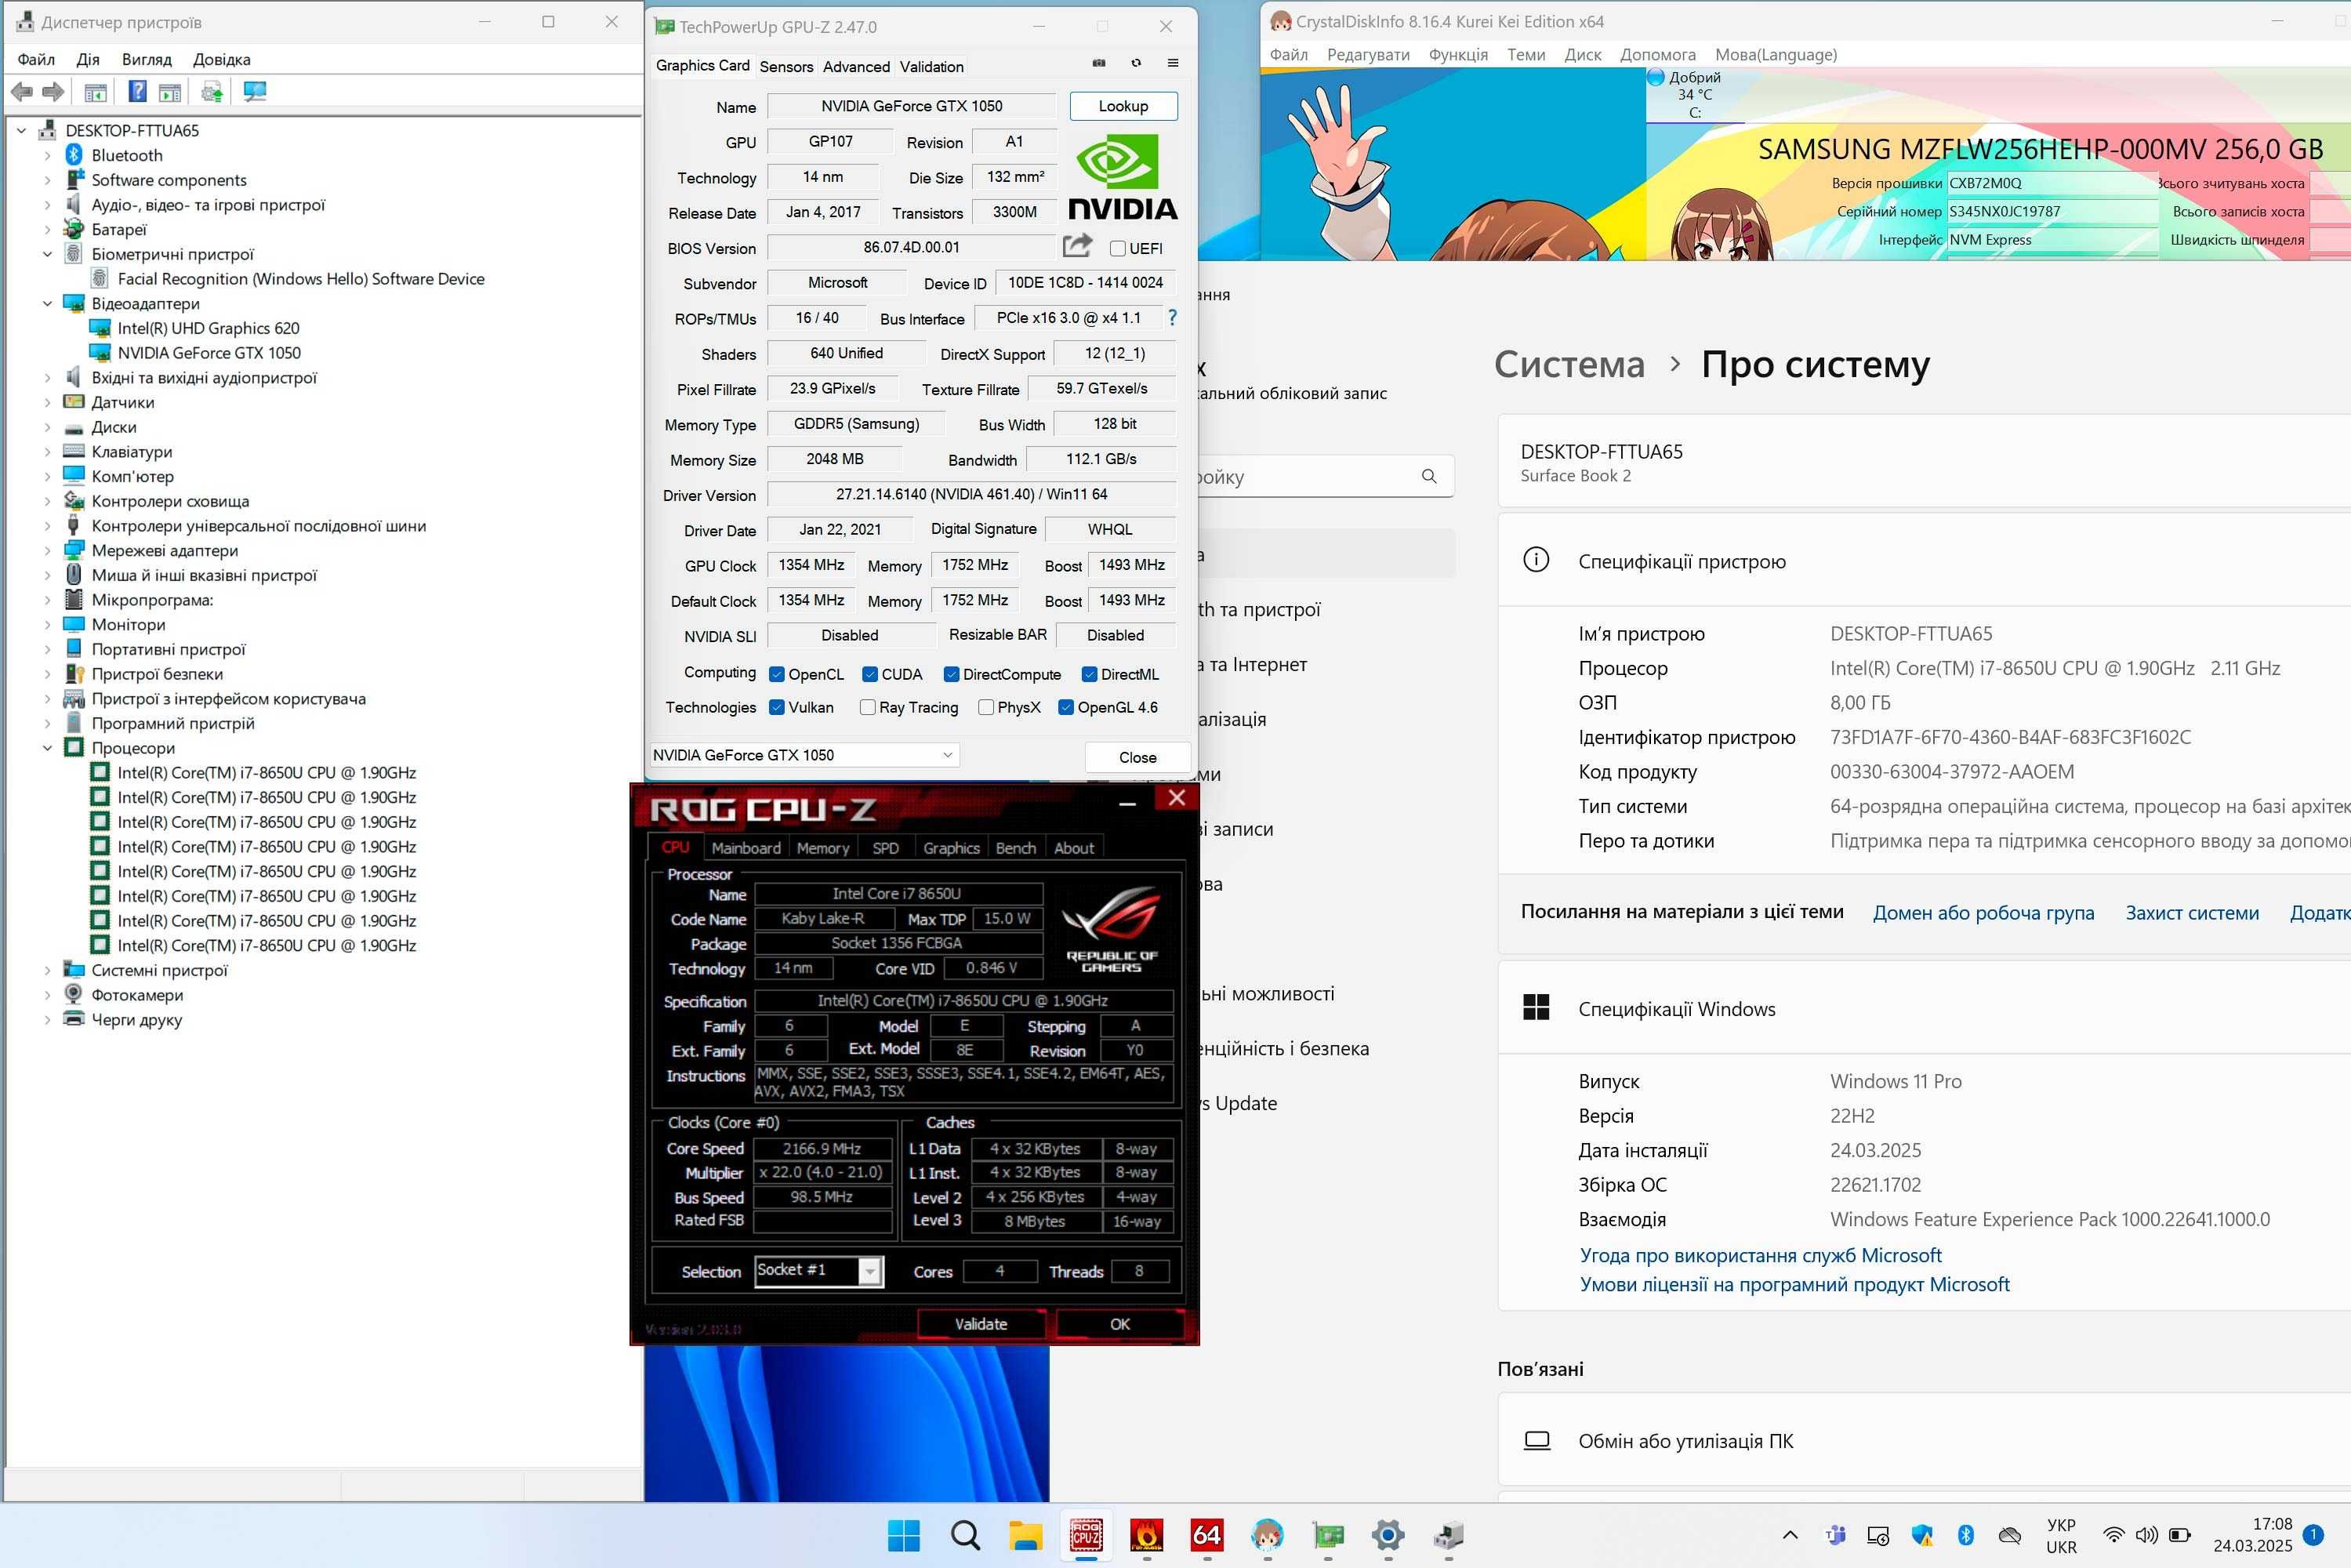Switch to Memory tab in CPU-Z
2351x1568 pixels.
point(823,848)
